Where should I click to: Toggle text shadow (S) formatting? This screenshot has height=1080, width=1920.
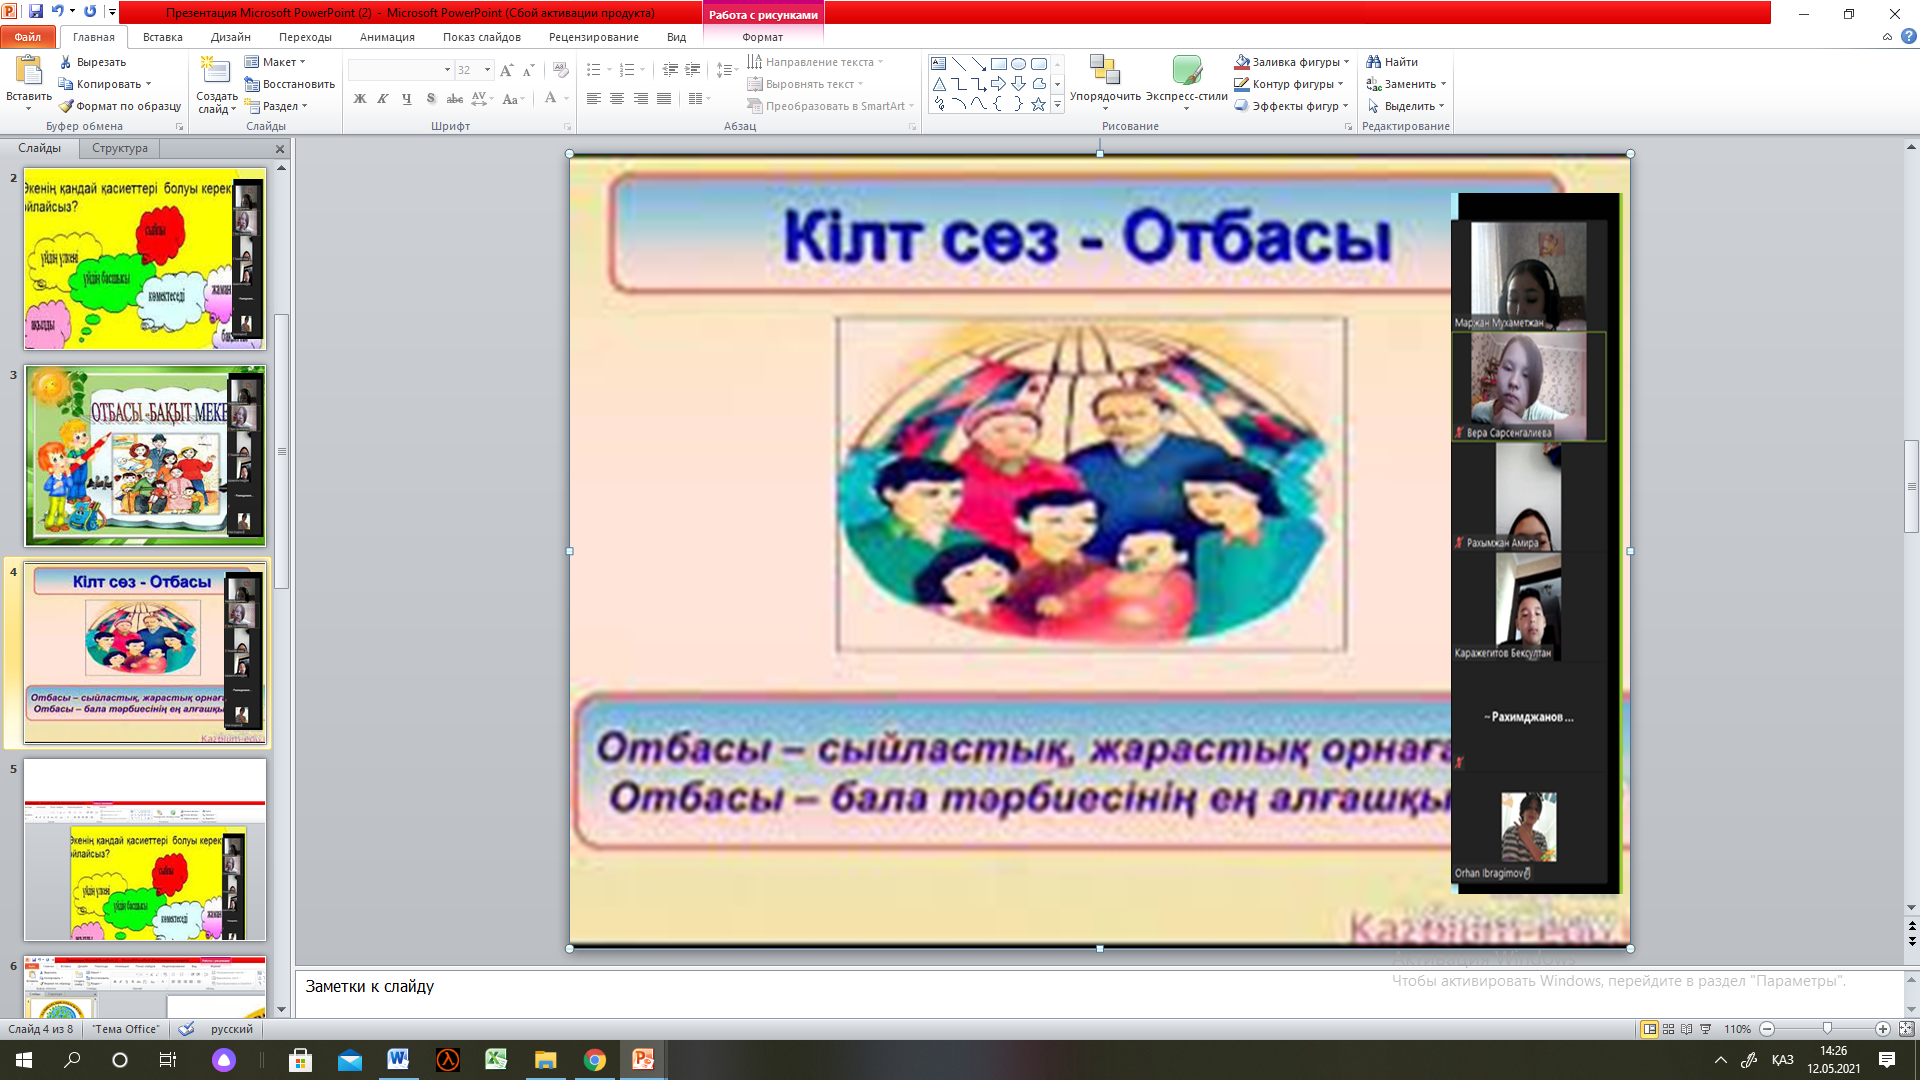pos(430,99)
